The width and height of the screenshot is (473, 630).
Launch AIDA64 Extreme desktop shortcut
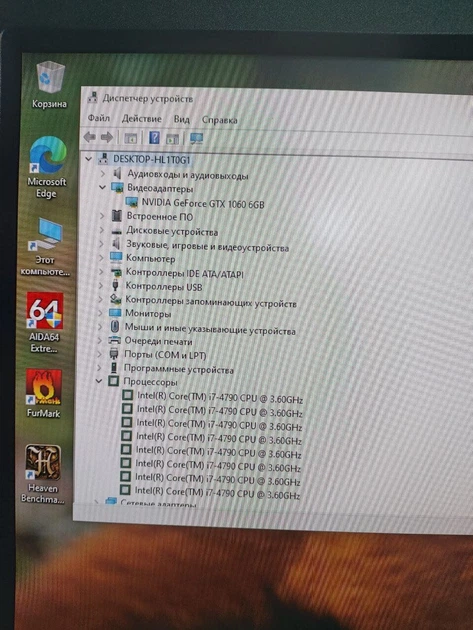pyautogui.click(x=44, y=323)
